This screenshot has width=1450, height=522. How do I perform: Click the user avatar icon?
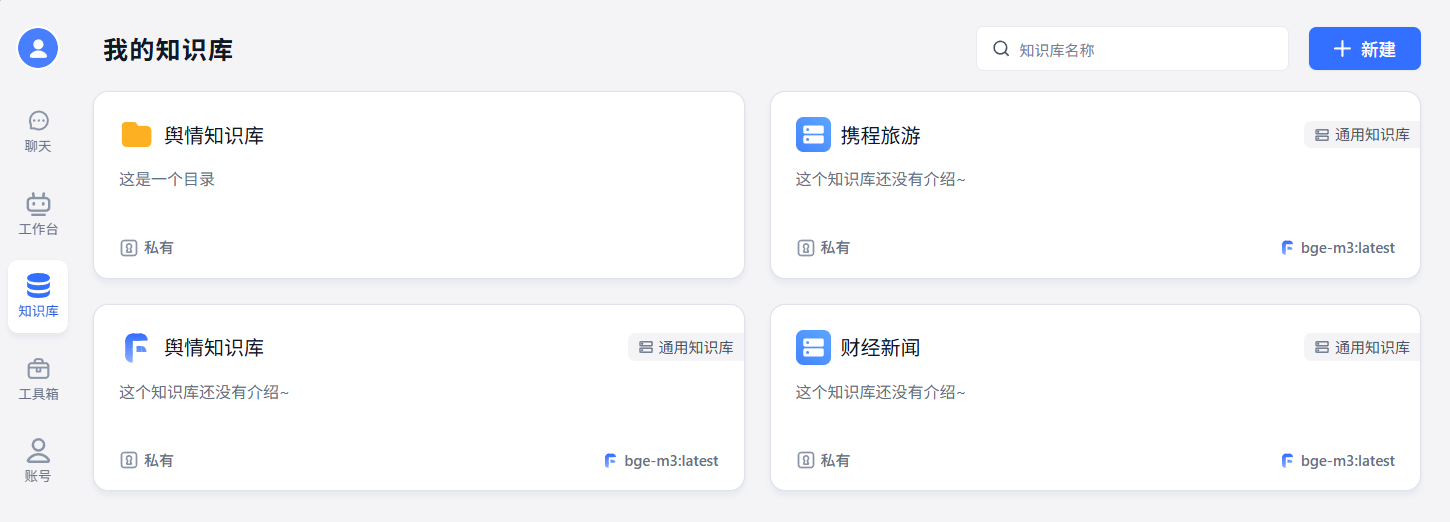point(38,48)
